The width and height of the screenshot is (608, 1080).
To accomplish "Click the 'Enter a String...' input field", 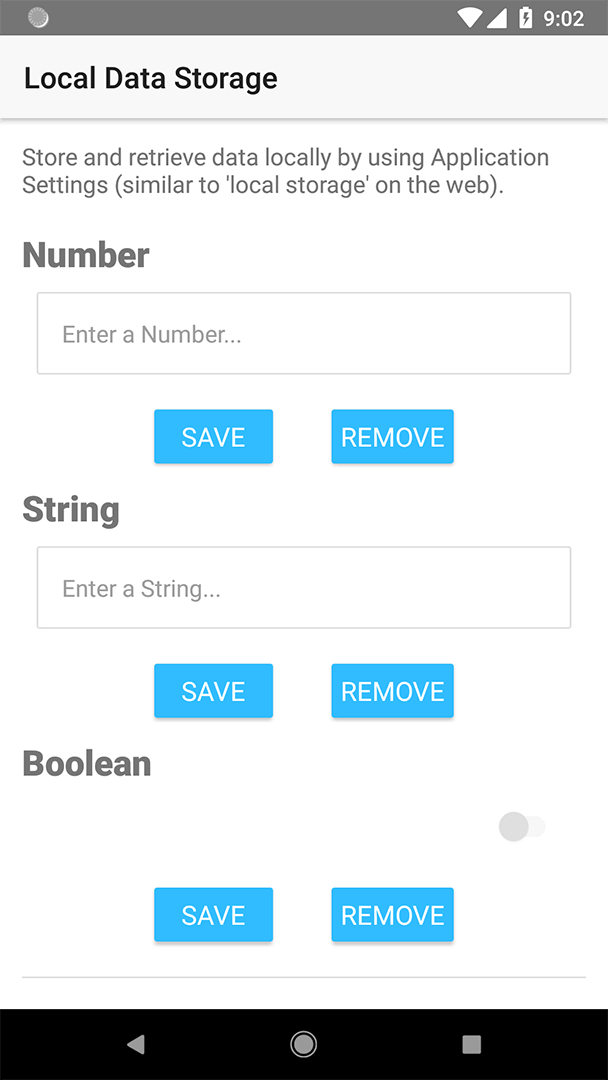I will [x=304, y=587].
